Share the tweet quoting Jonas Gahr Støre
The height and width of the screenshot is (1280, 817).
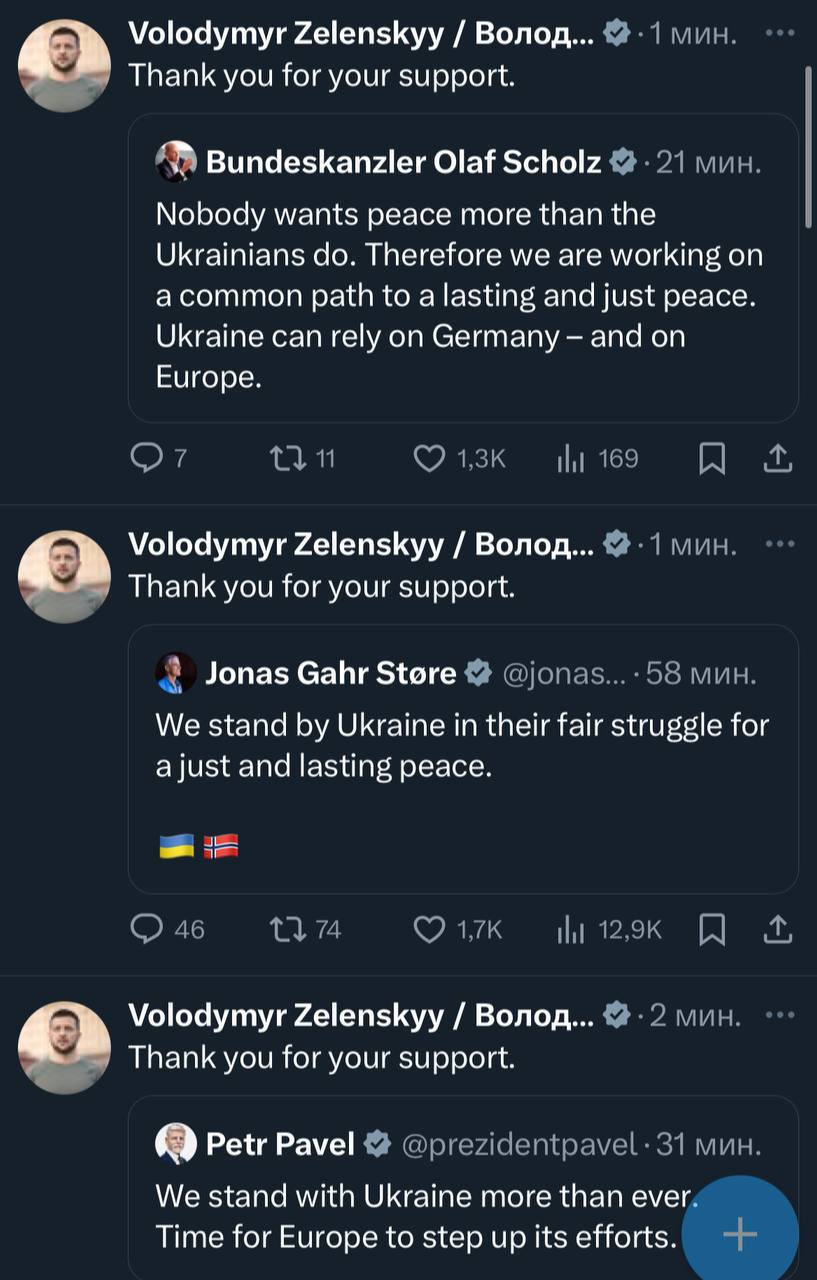778,930
